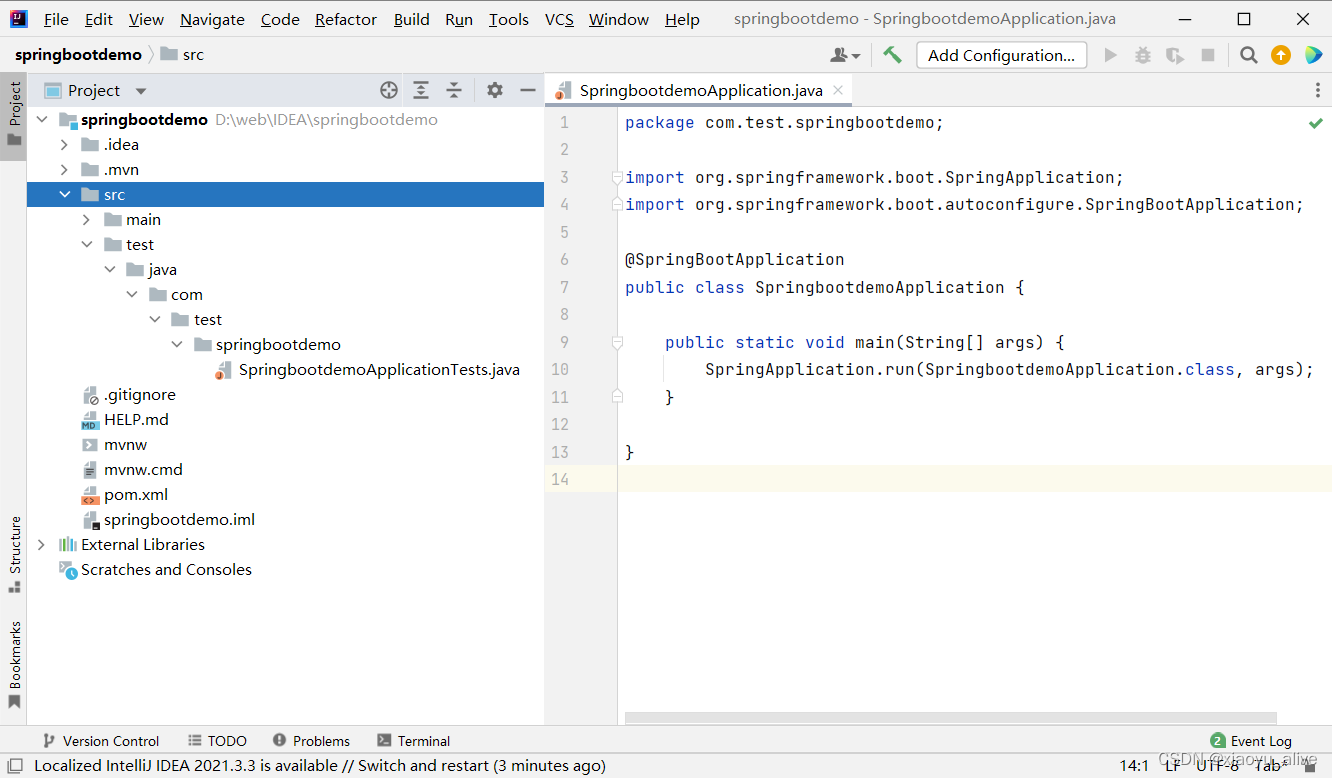Screen dimensions: 1332x778
Task: Collapse the java folder
Action: pyautogui.click(x=110, y=270)
